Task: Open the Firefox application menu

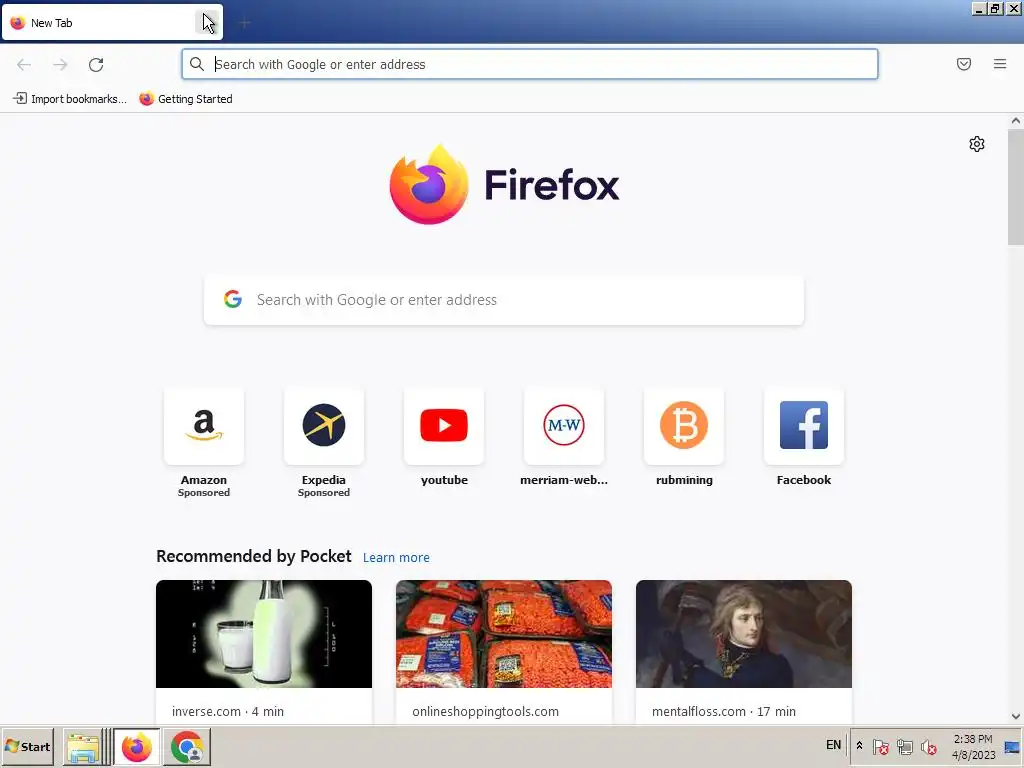Action: tap(999, 64)
